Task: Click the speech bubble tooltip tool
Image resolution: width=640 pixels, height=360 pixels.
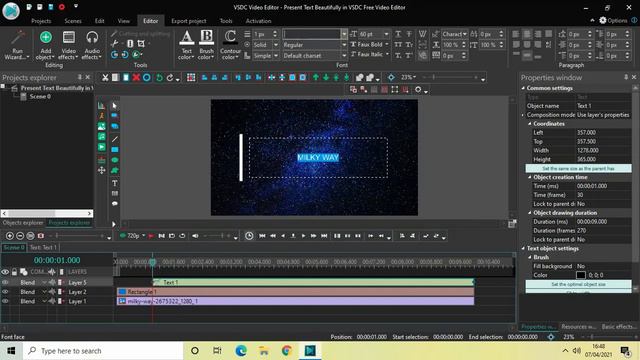Action: [115, 203]
